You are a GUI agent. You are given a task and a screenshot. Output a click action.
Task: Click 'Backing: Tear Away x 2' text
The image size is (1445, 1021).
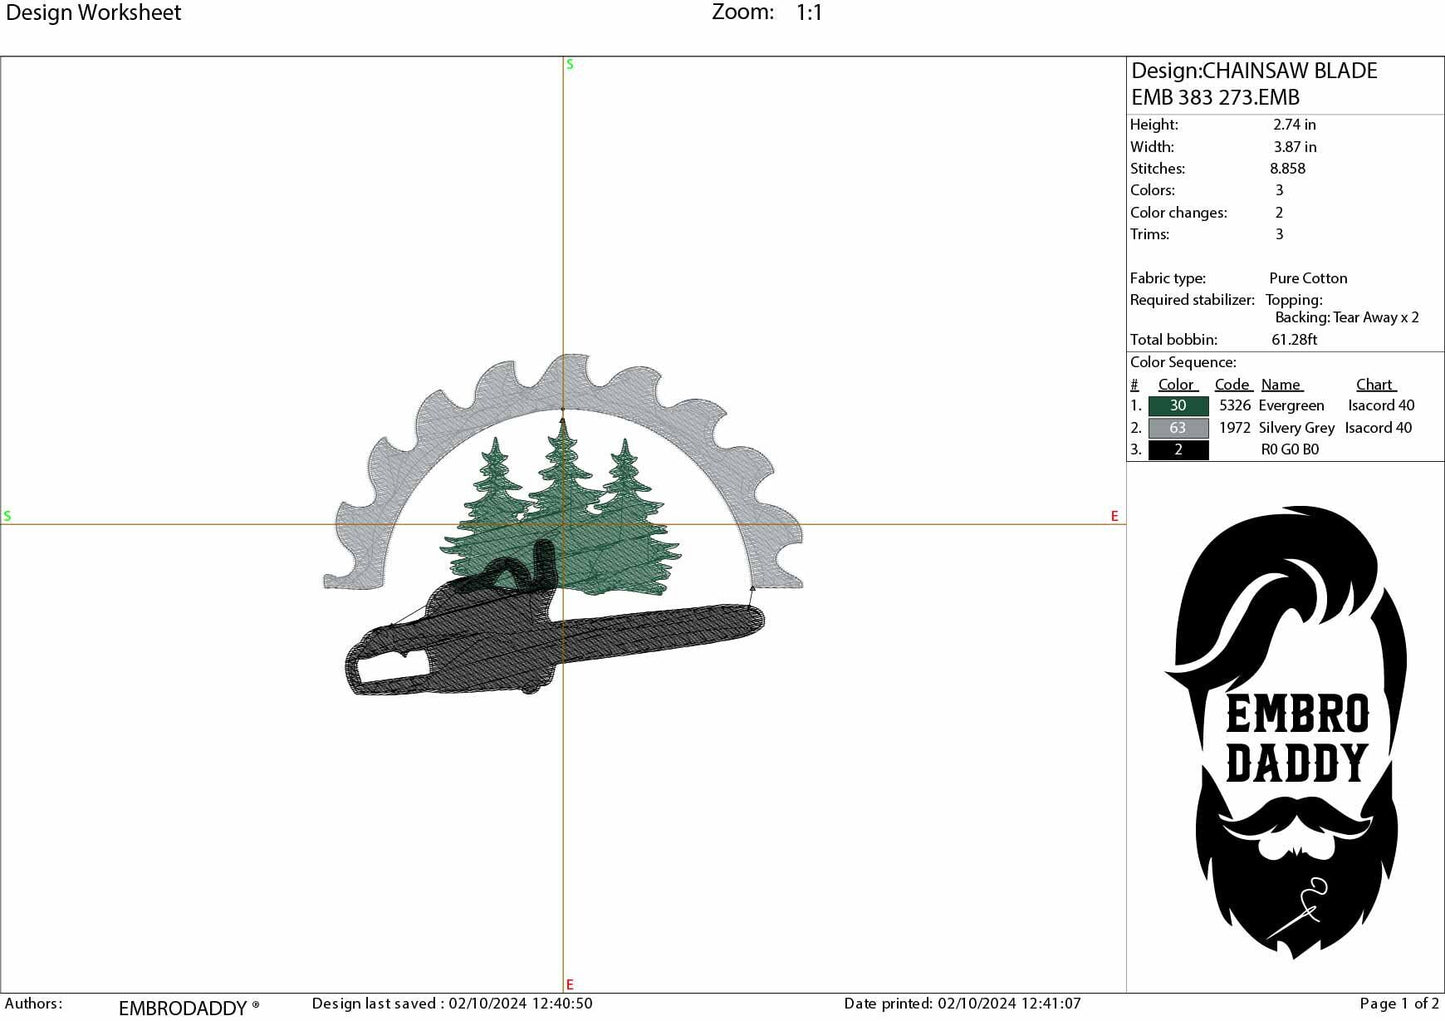1347,317
